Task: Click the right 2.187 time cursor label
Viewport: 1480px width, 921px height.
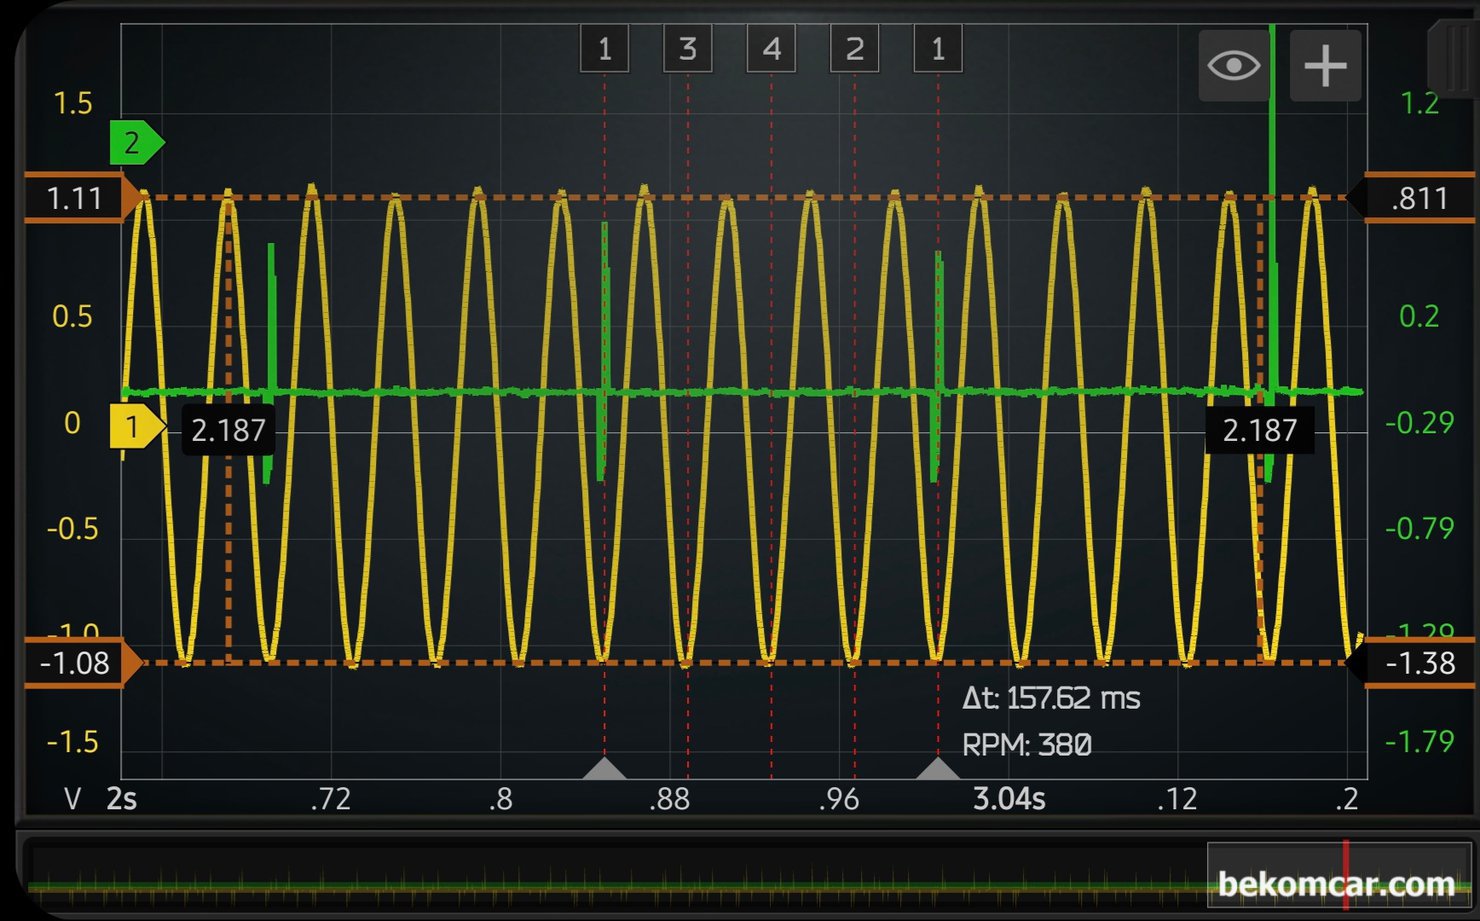Action: click(1259, 431)
